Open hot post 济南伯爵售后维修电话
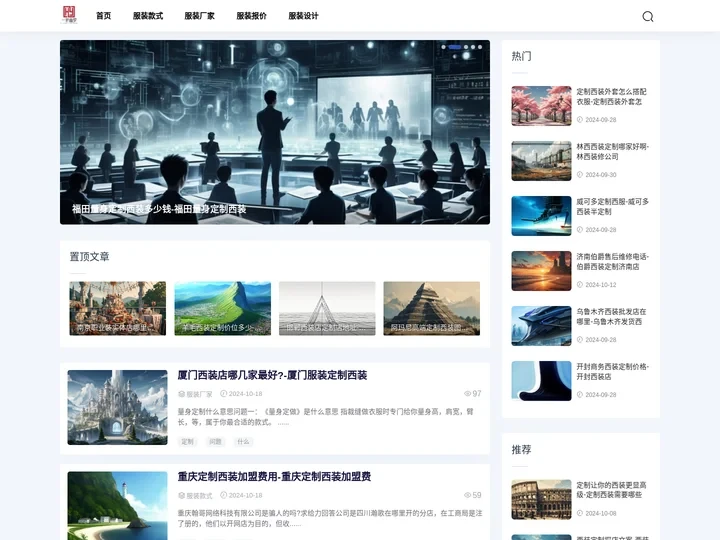Screen dimensions: 720x540 pyautogui.click(x=613, y=261)
